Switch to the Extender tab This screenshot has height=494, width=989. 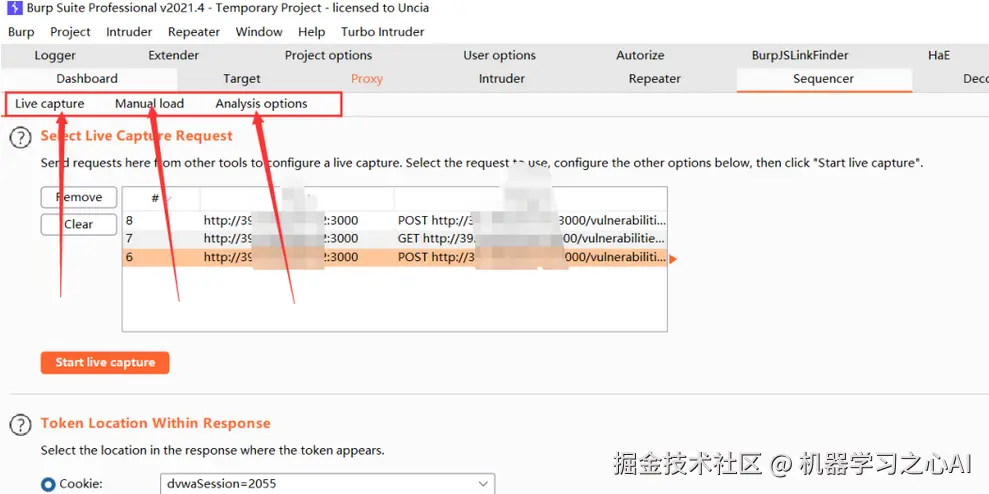pyautogui.click(x=173, y=56)
